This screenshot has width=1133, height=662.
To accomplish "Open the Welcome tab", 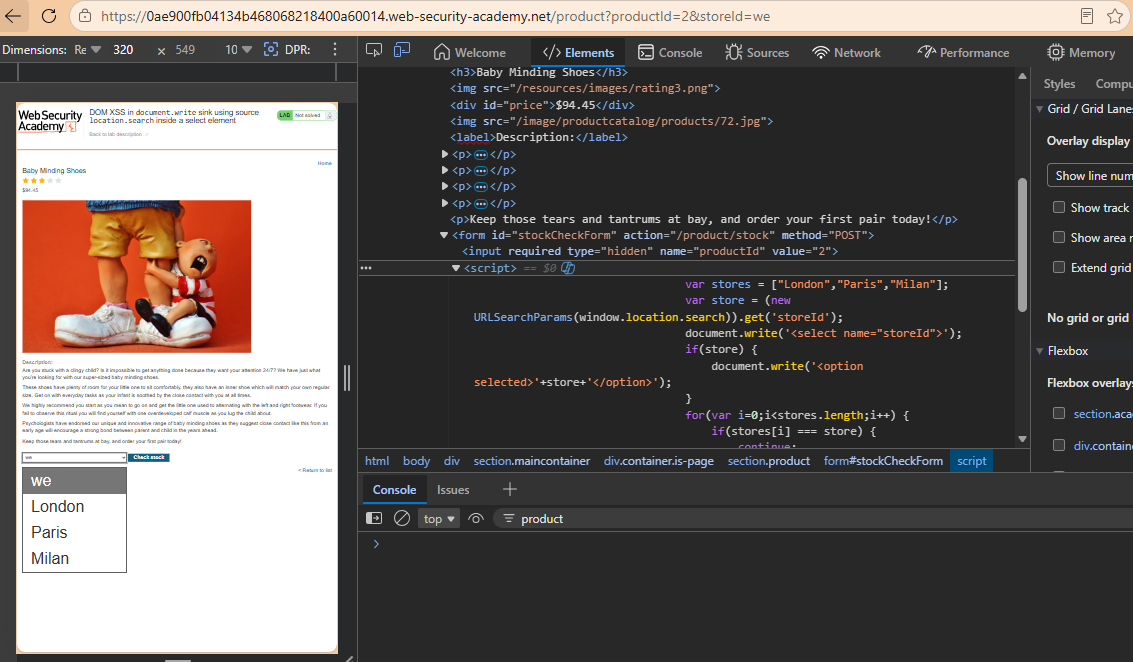I will click(x=470, y=53).
